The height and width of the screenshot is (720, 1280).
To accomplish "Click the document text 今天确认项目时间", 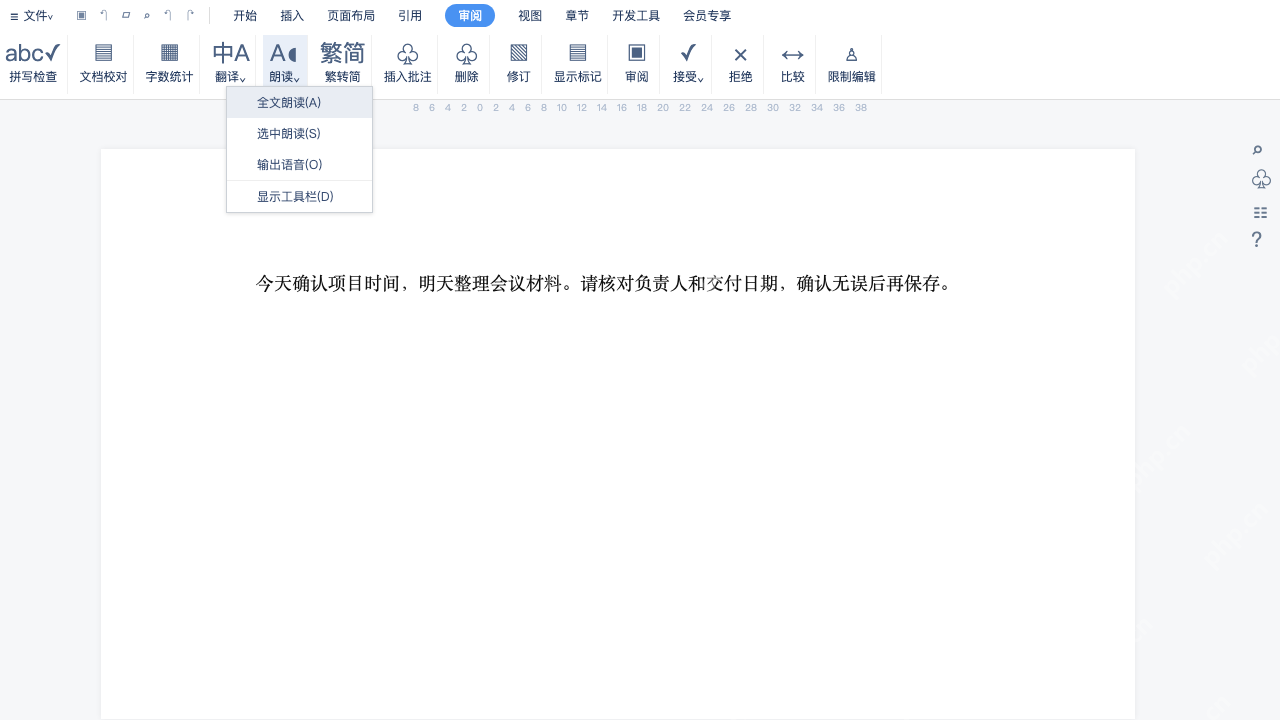I will pyautogui.click(x=328, y=284).
